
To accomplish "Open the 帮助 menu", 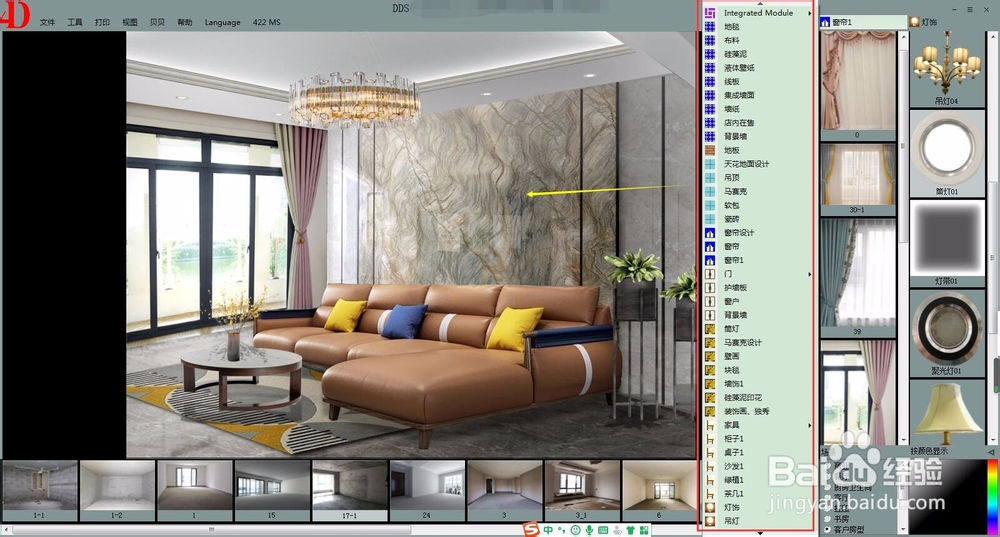I will (184, 22).
